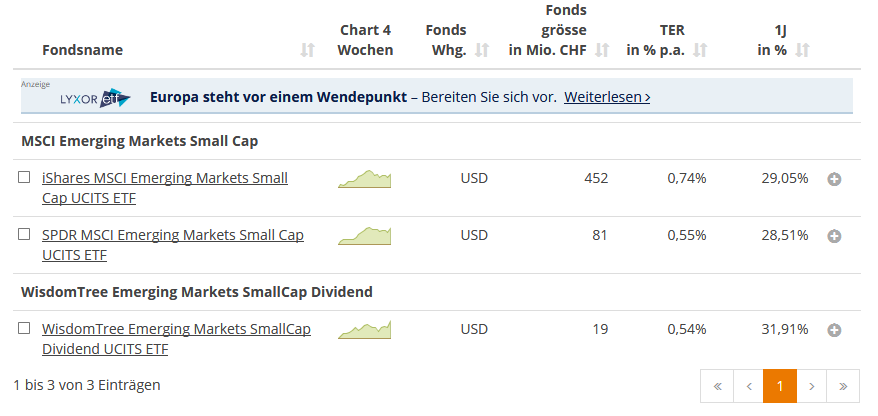The image size is (878, 416).
Task: Sort table by Fondsname column arrows
Action: point(307,50)
